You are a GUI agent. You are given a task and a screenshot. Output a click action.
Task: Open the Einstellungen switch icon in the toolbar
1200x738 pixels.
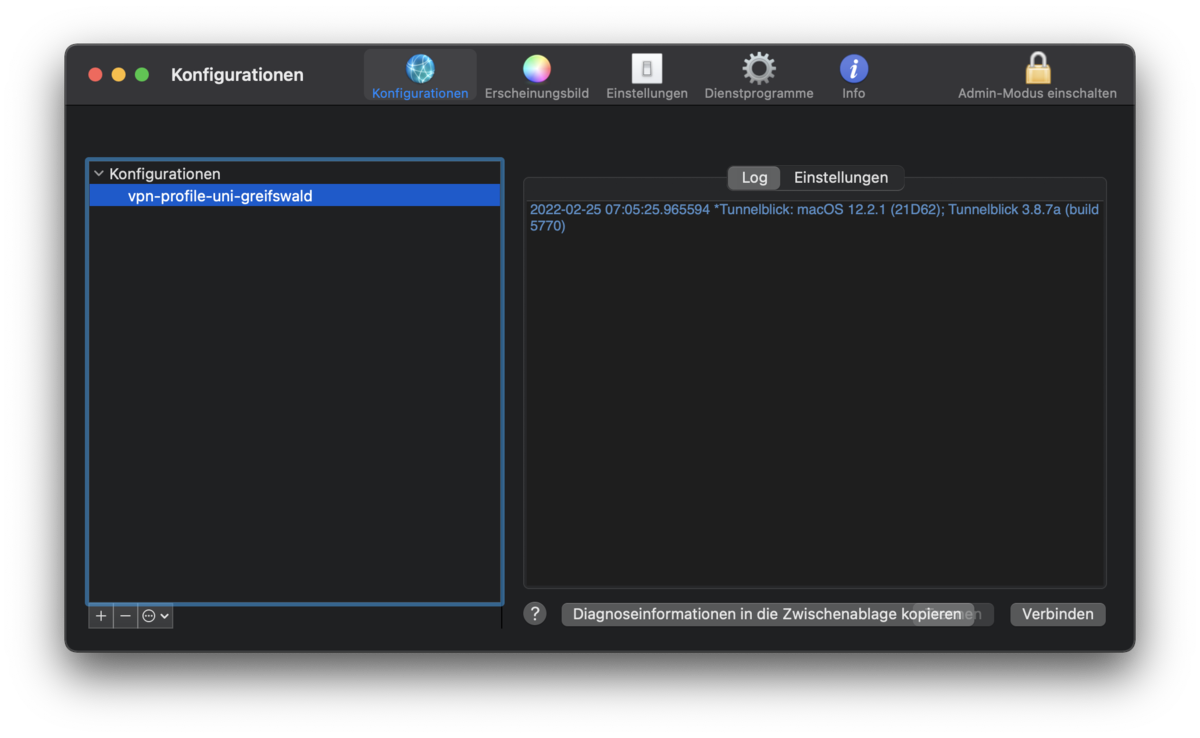click(x=647, y=69)
